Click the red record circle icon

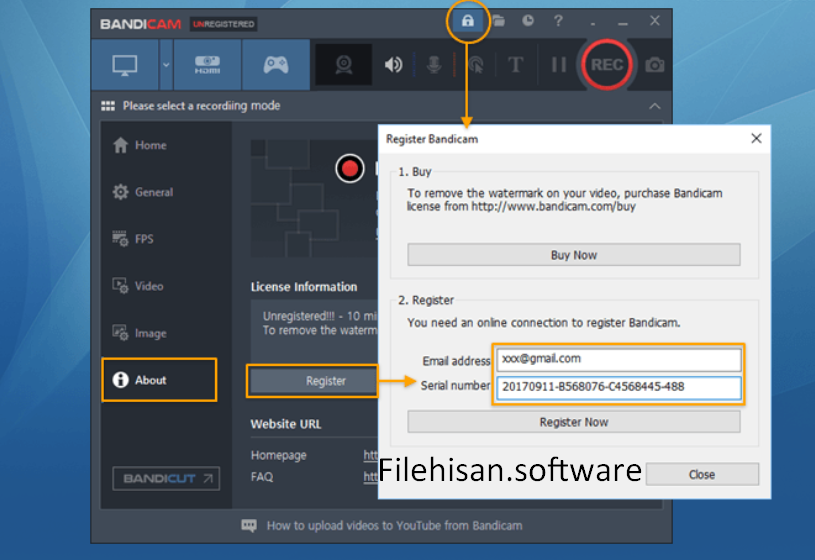click(349, 168)
